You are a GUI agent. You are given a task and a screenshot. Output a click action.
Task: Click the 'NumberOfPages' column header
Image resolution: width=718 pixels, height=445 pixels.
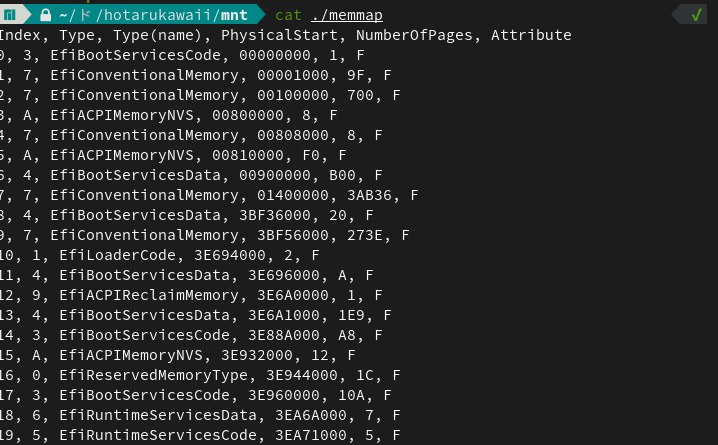pyautogui.click(x=407, y=35)
